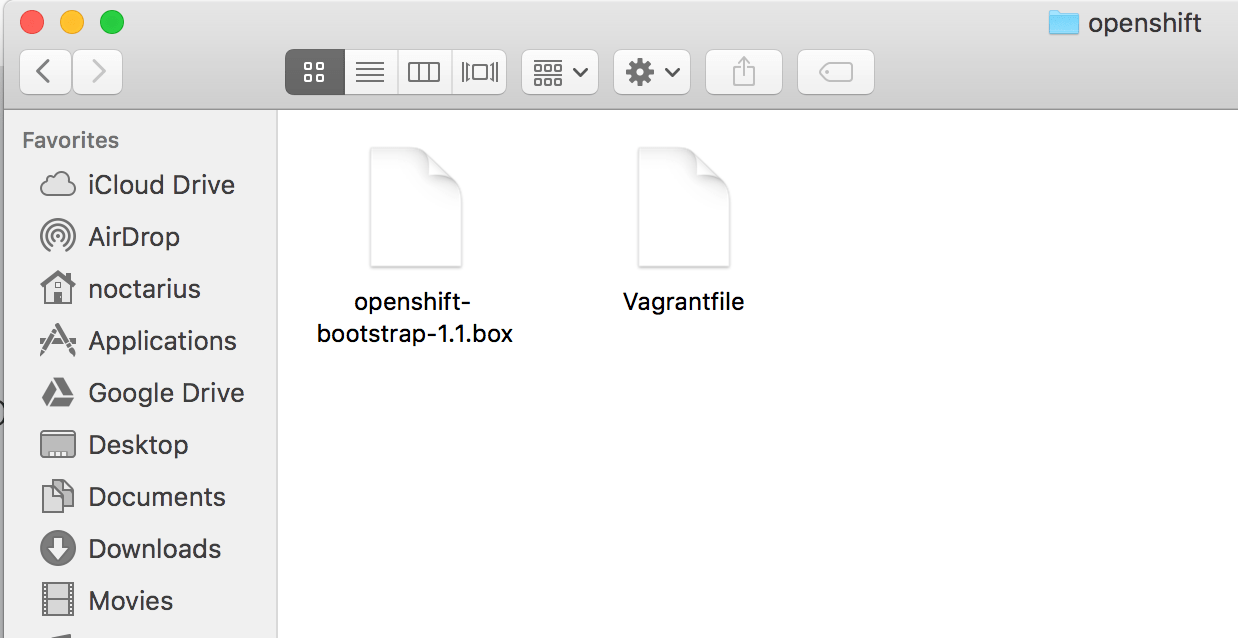The width and height of the screenshot is (1238, 638).
Task: Minimize the window with yellow button
Action: [72, 22]
